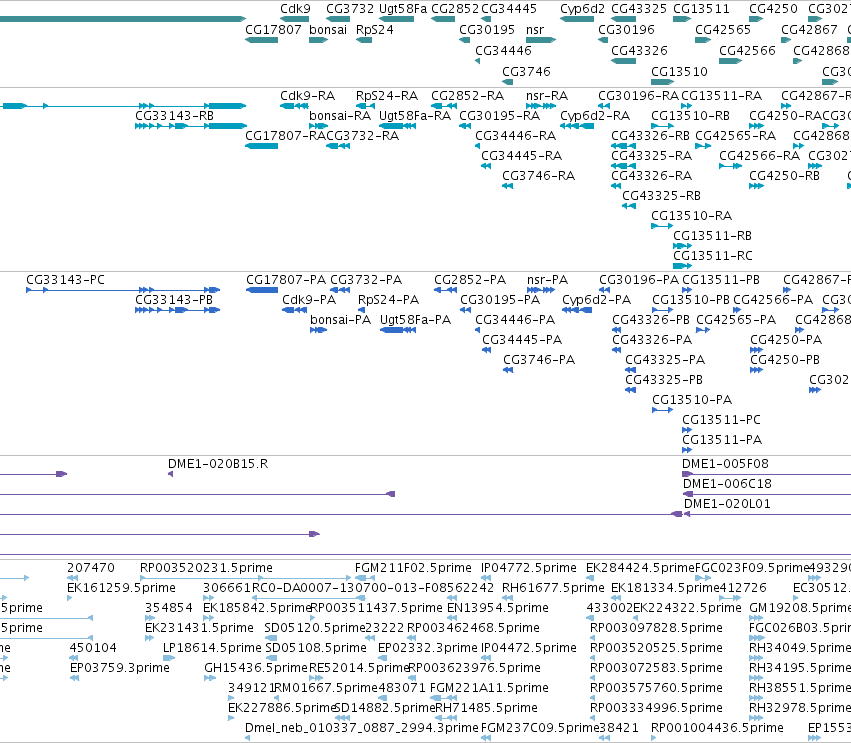This screenshot has height=743, width=851.
Task: Click the bonsai-PA protein label
Action: pyautogui.click(x=340, y=320)
